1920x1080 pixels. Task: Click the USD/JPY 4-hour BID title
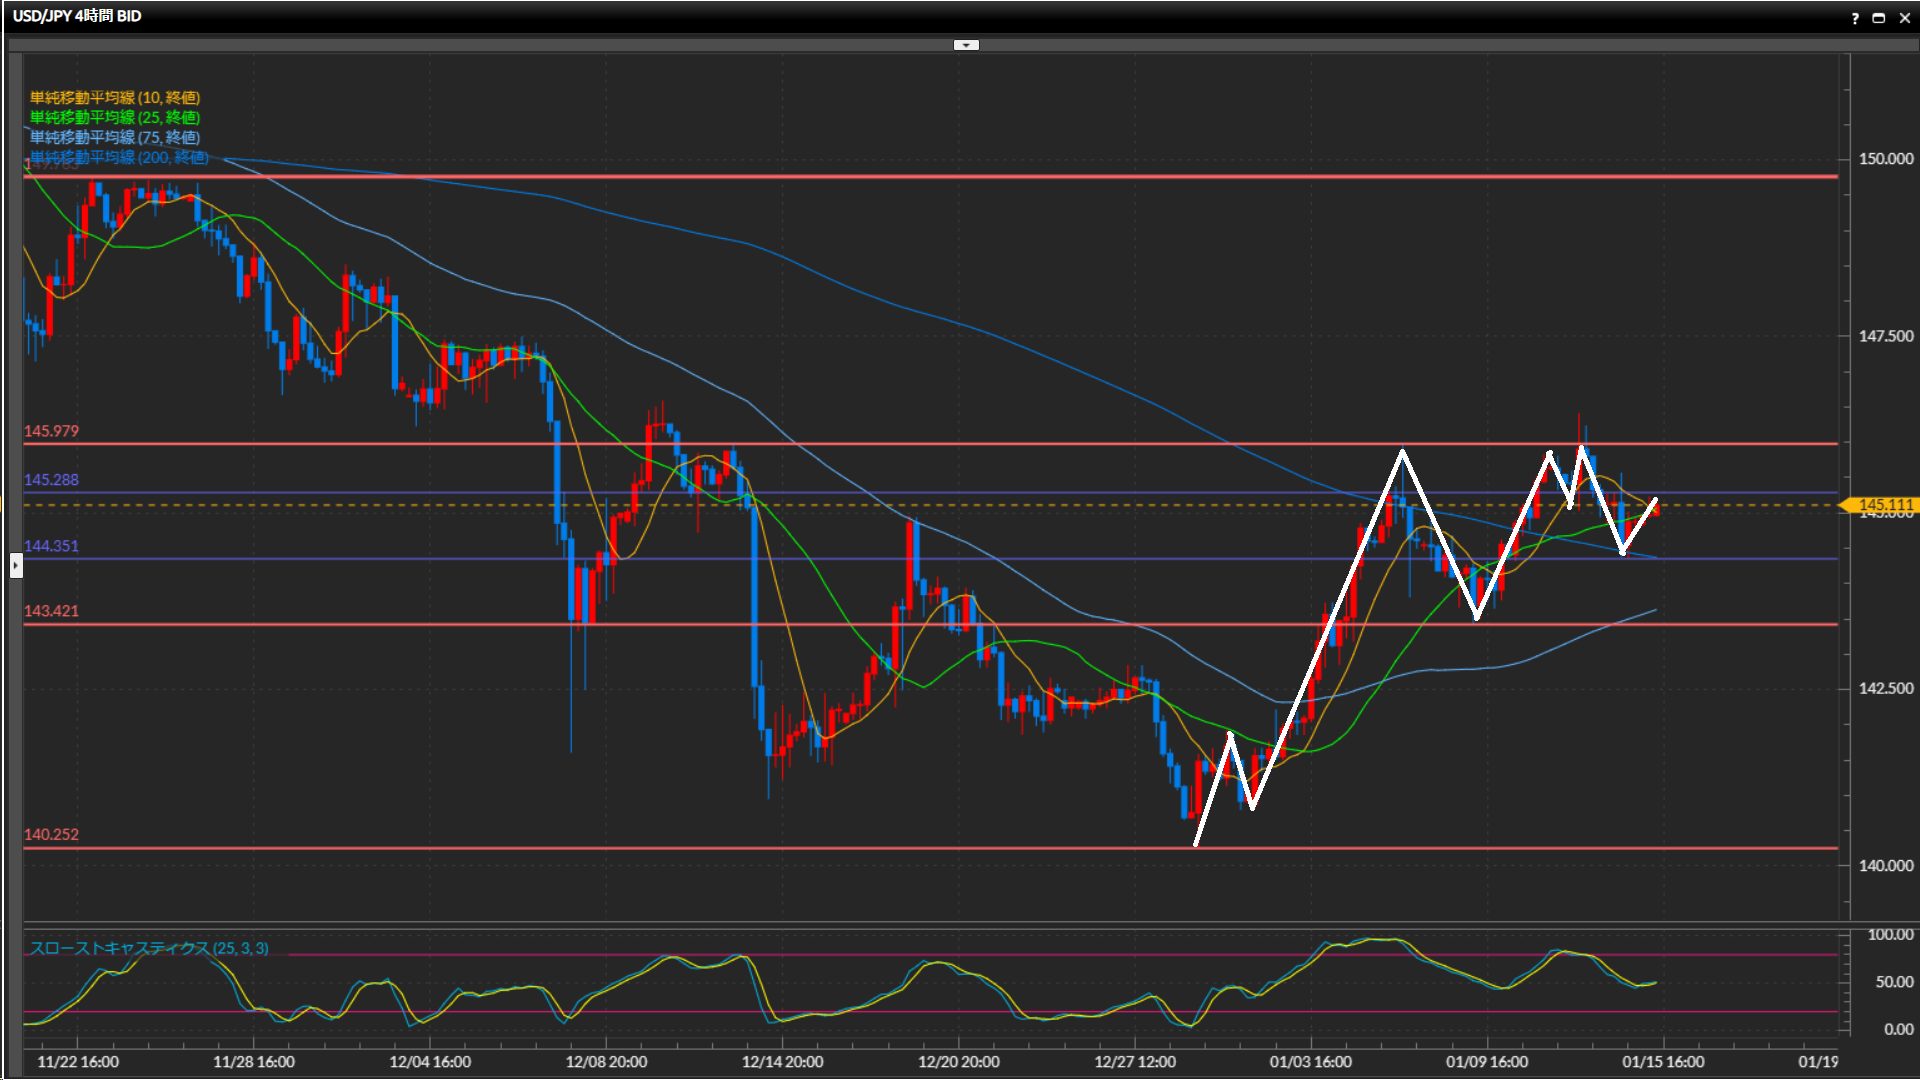pos(77,16)
